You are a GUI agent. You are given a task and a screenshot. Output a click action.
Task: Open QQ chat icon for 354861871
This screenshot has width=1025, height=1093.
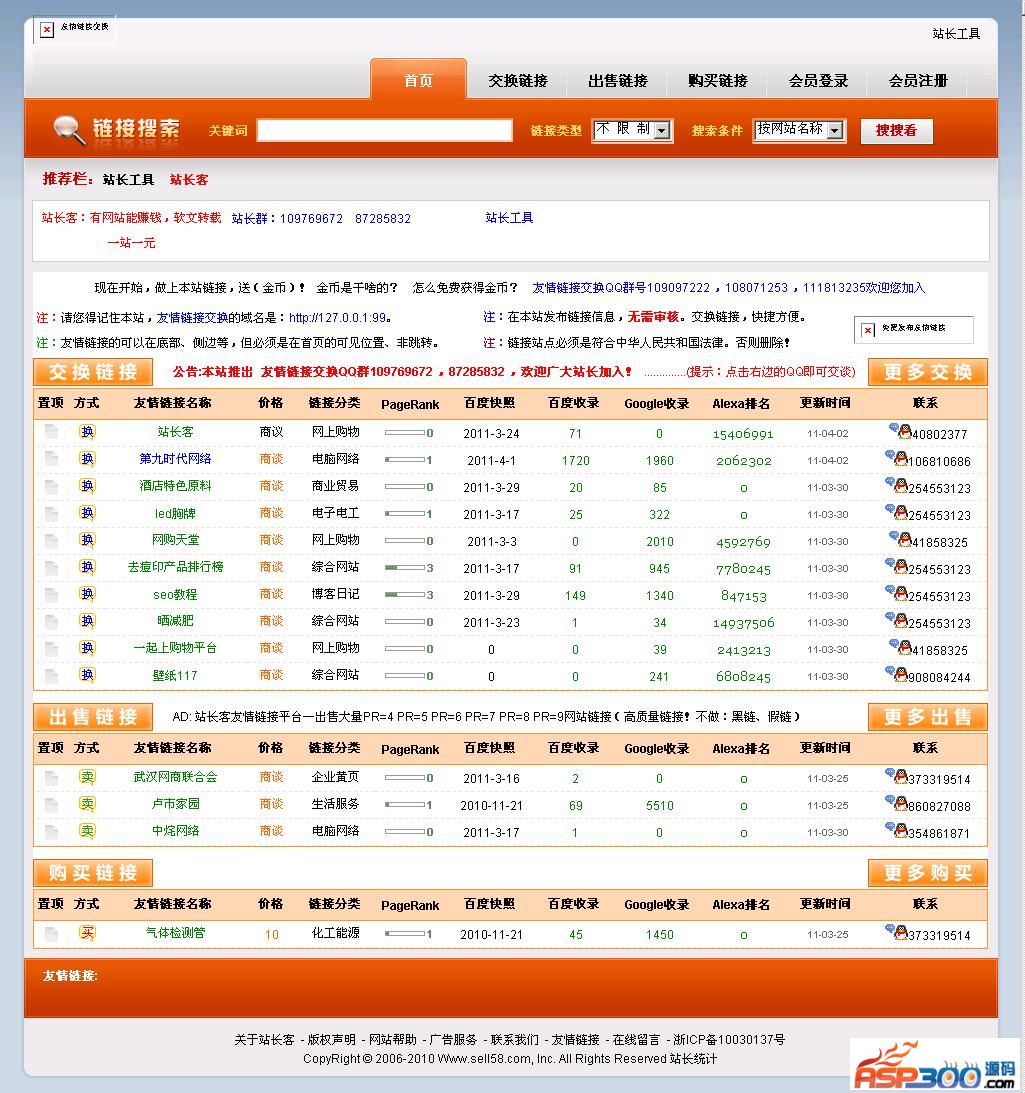896,830
